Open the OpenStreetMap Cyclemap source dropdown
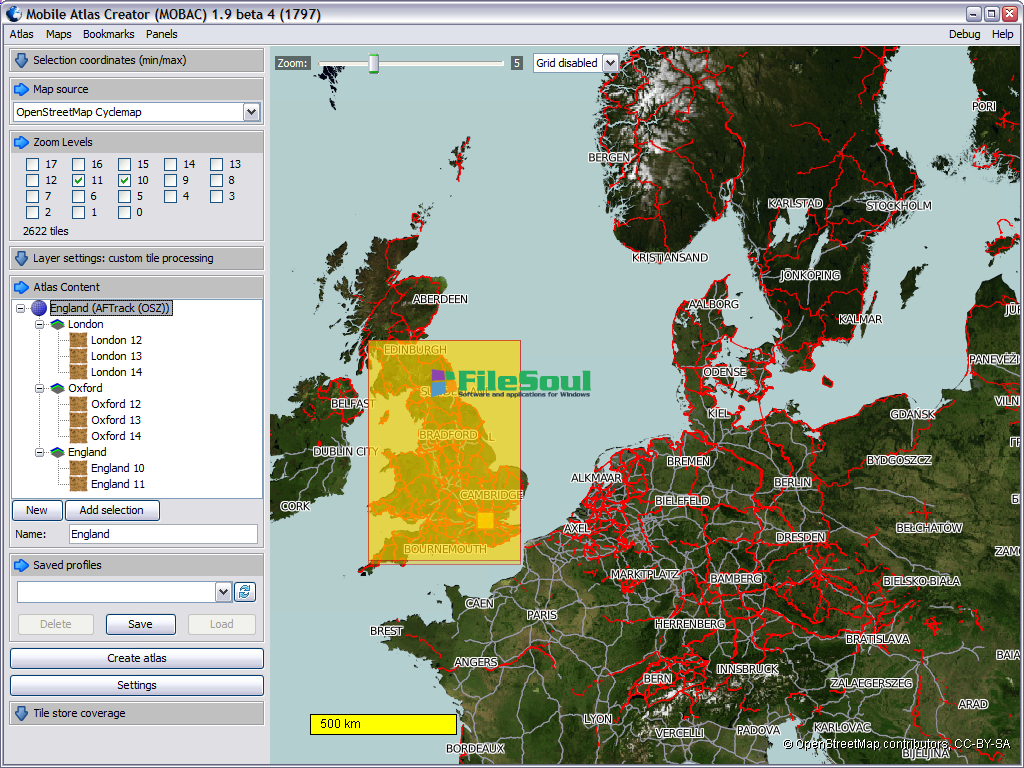Screen dimensions: 1024x768 251,112
